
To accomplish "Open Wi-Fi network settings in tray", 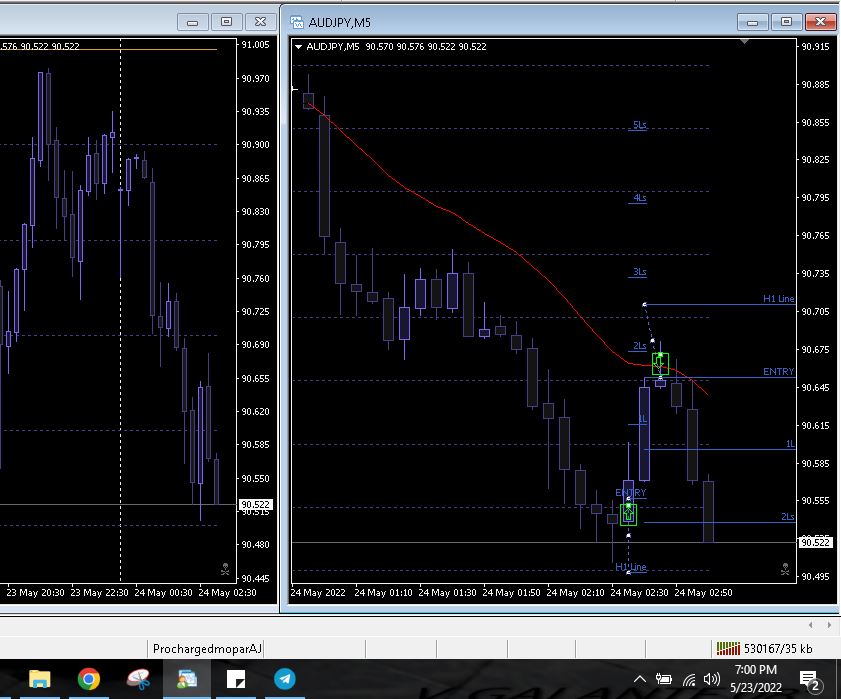I will [x=689, y=680].
